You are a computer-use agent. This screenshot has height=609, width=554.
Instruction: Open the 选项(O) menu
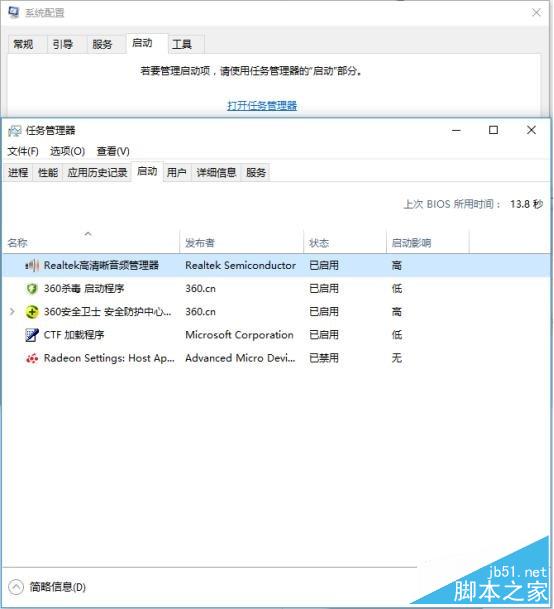pos(67,151)
